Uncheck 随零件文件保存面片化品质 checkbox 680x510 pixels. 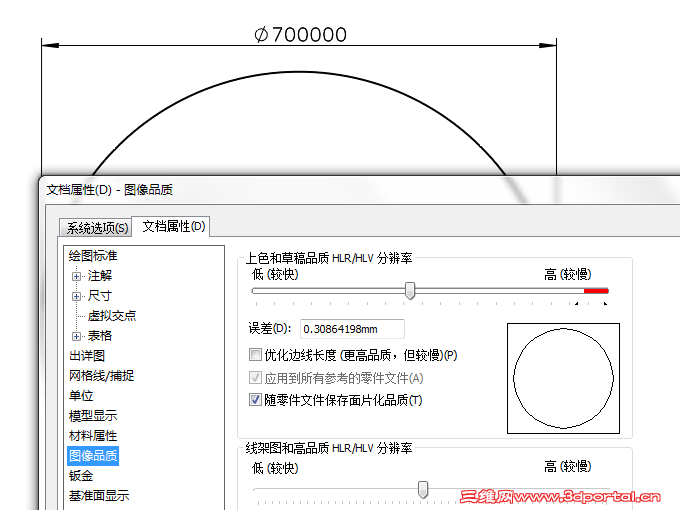pyautogui.click(x=255, y=399)
